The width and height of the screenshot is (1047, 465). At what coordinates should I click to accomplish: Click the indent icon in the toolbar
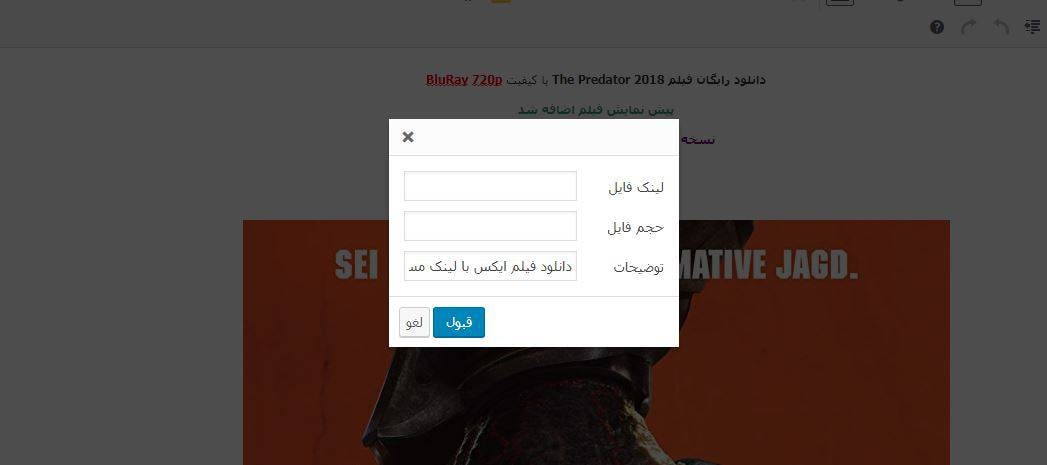click(1032, 27)
